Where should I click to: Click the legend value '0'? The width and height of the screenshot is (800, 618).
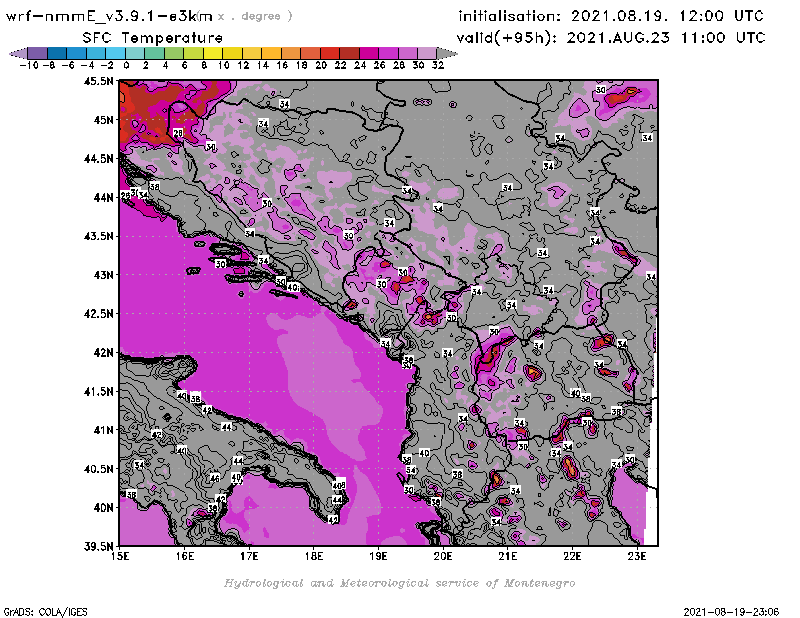coord(126,65)
